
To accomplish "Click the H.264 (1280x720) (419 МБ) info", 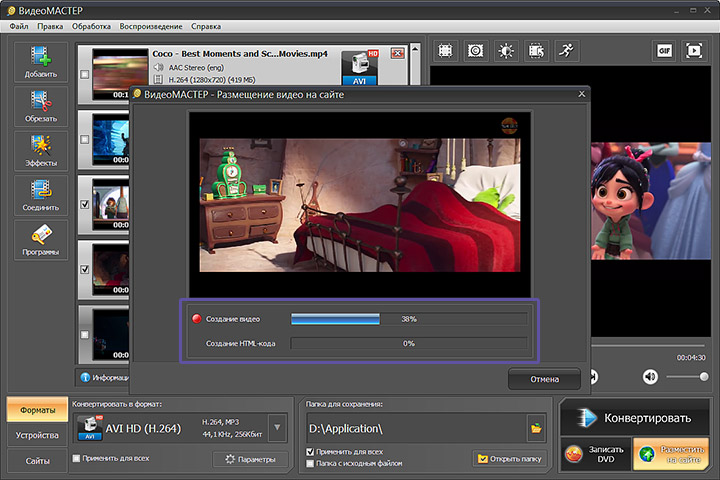I will coord(212,79).
